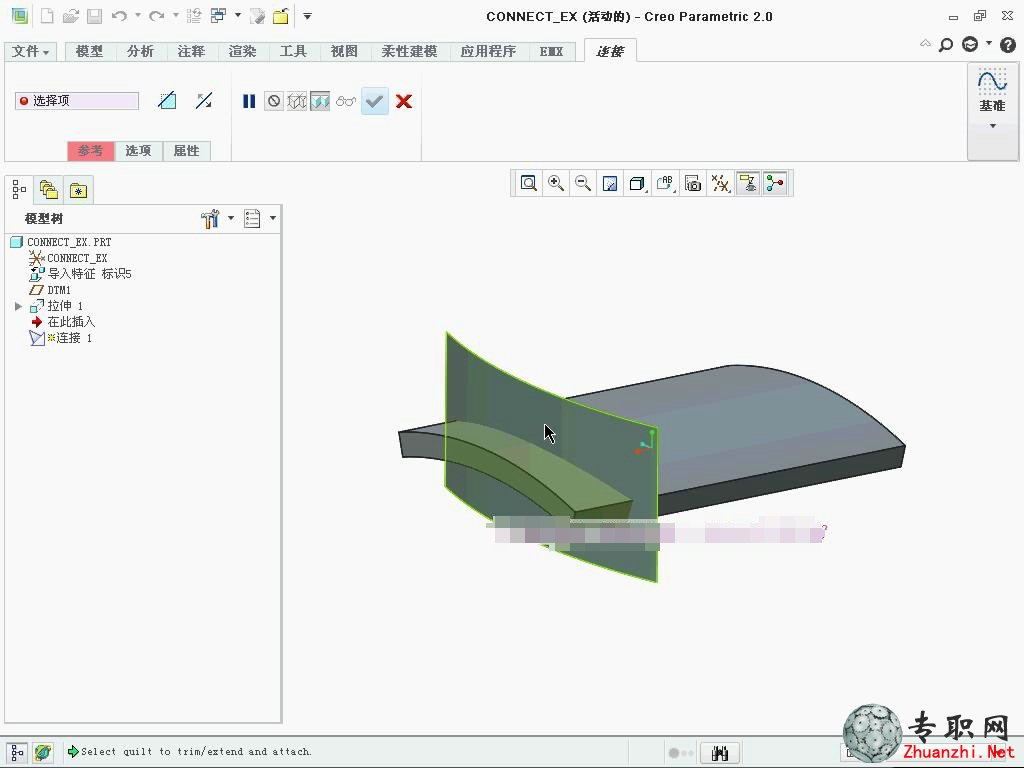Switch to the favorites navigator tab

(78, 190)
